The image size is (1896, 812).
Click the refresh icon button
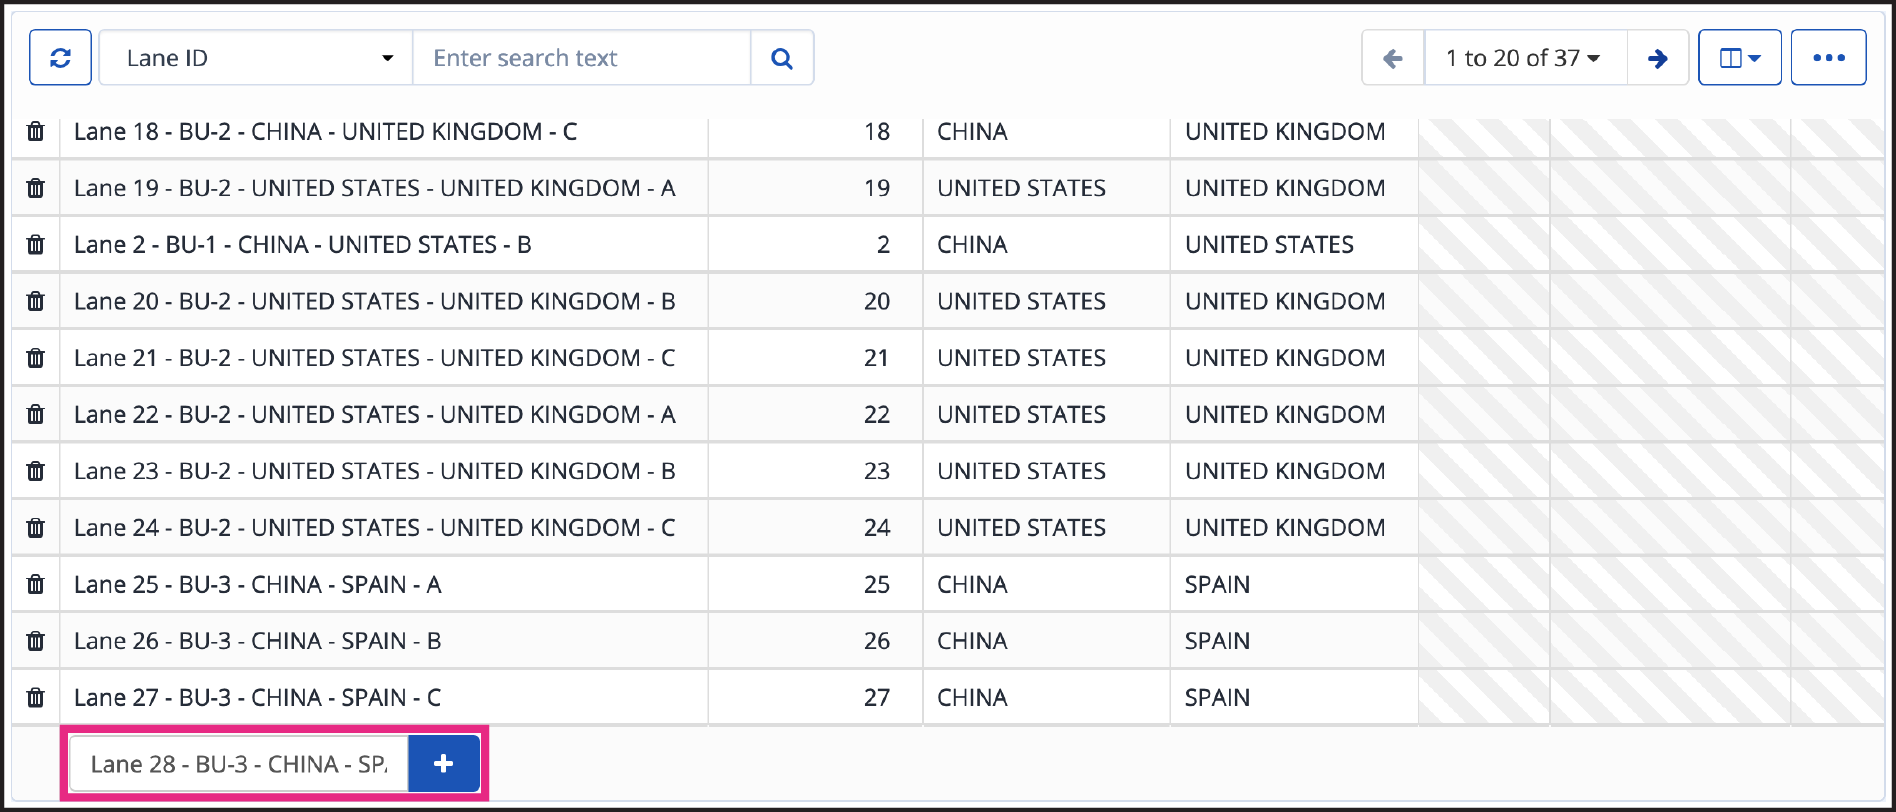(61, 58)
